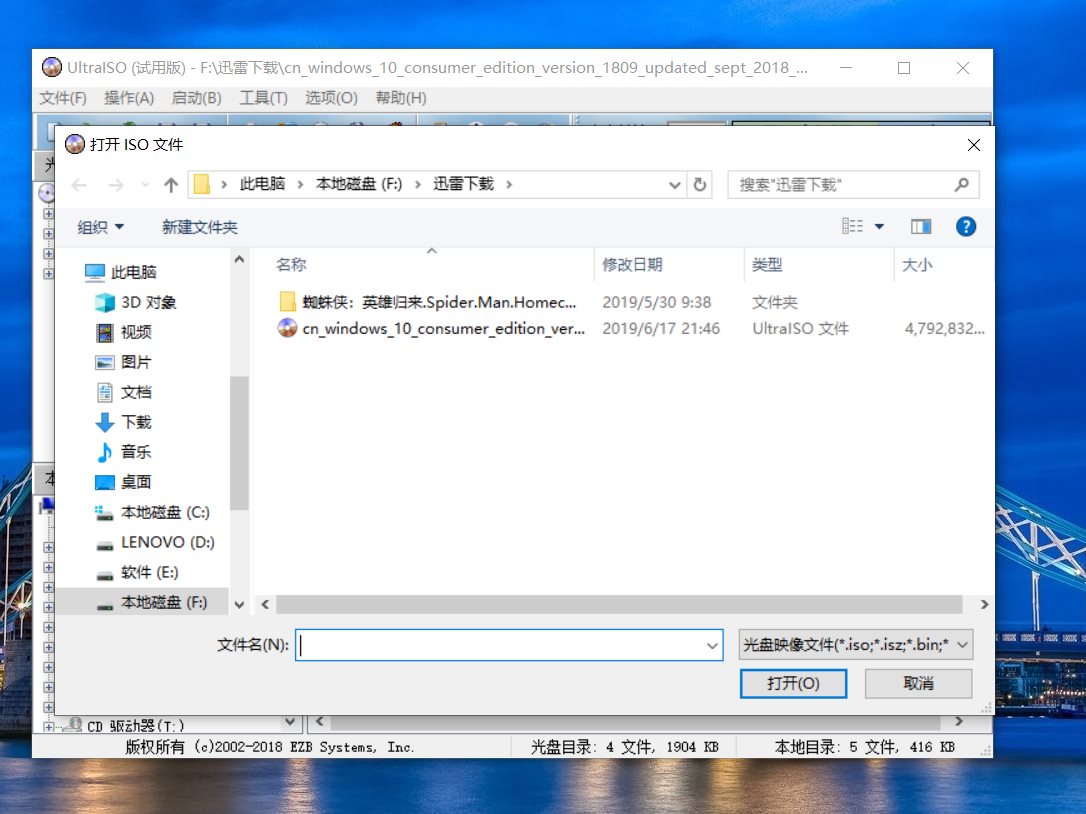Click the folder icon in address bar
This screenshot has width=1086, height=814.
pos(202,184)
